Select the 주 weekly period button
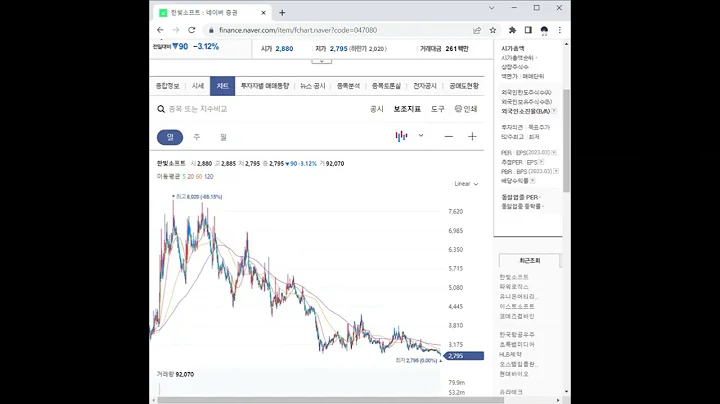The width and height of the screenshot is (720, 404). click(197, 137)
